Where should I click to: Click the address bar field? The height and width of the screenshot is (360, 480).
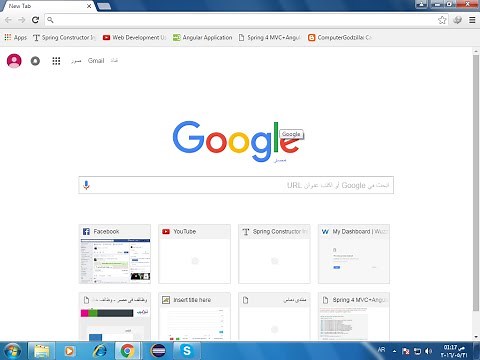coord(246,20)
